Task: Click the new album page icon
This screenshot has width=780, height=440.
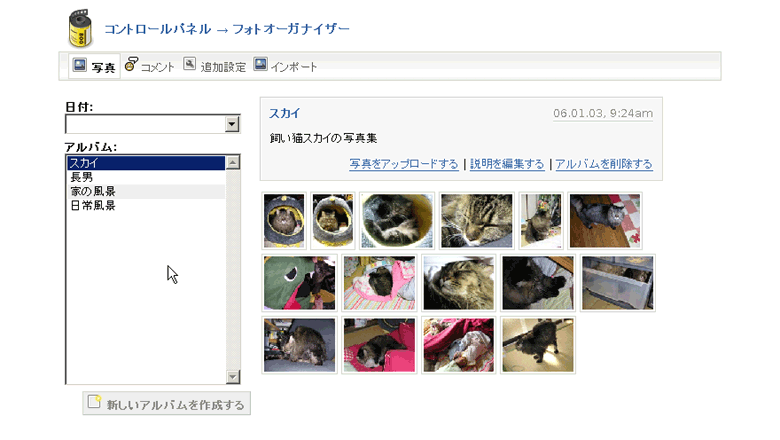Action: [94, 402]
